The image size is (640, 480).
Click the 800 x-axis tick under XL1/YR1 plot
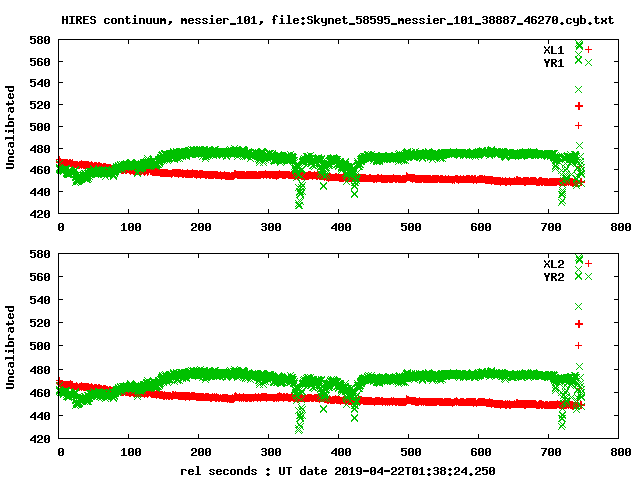pos(621,227)
